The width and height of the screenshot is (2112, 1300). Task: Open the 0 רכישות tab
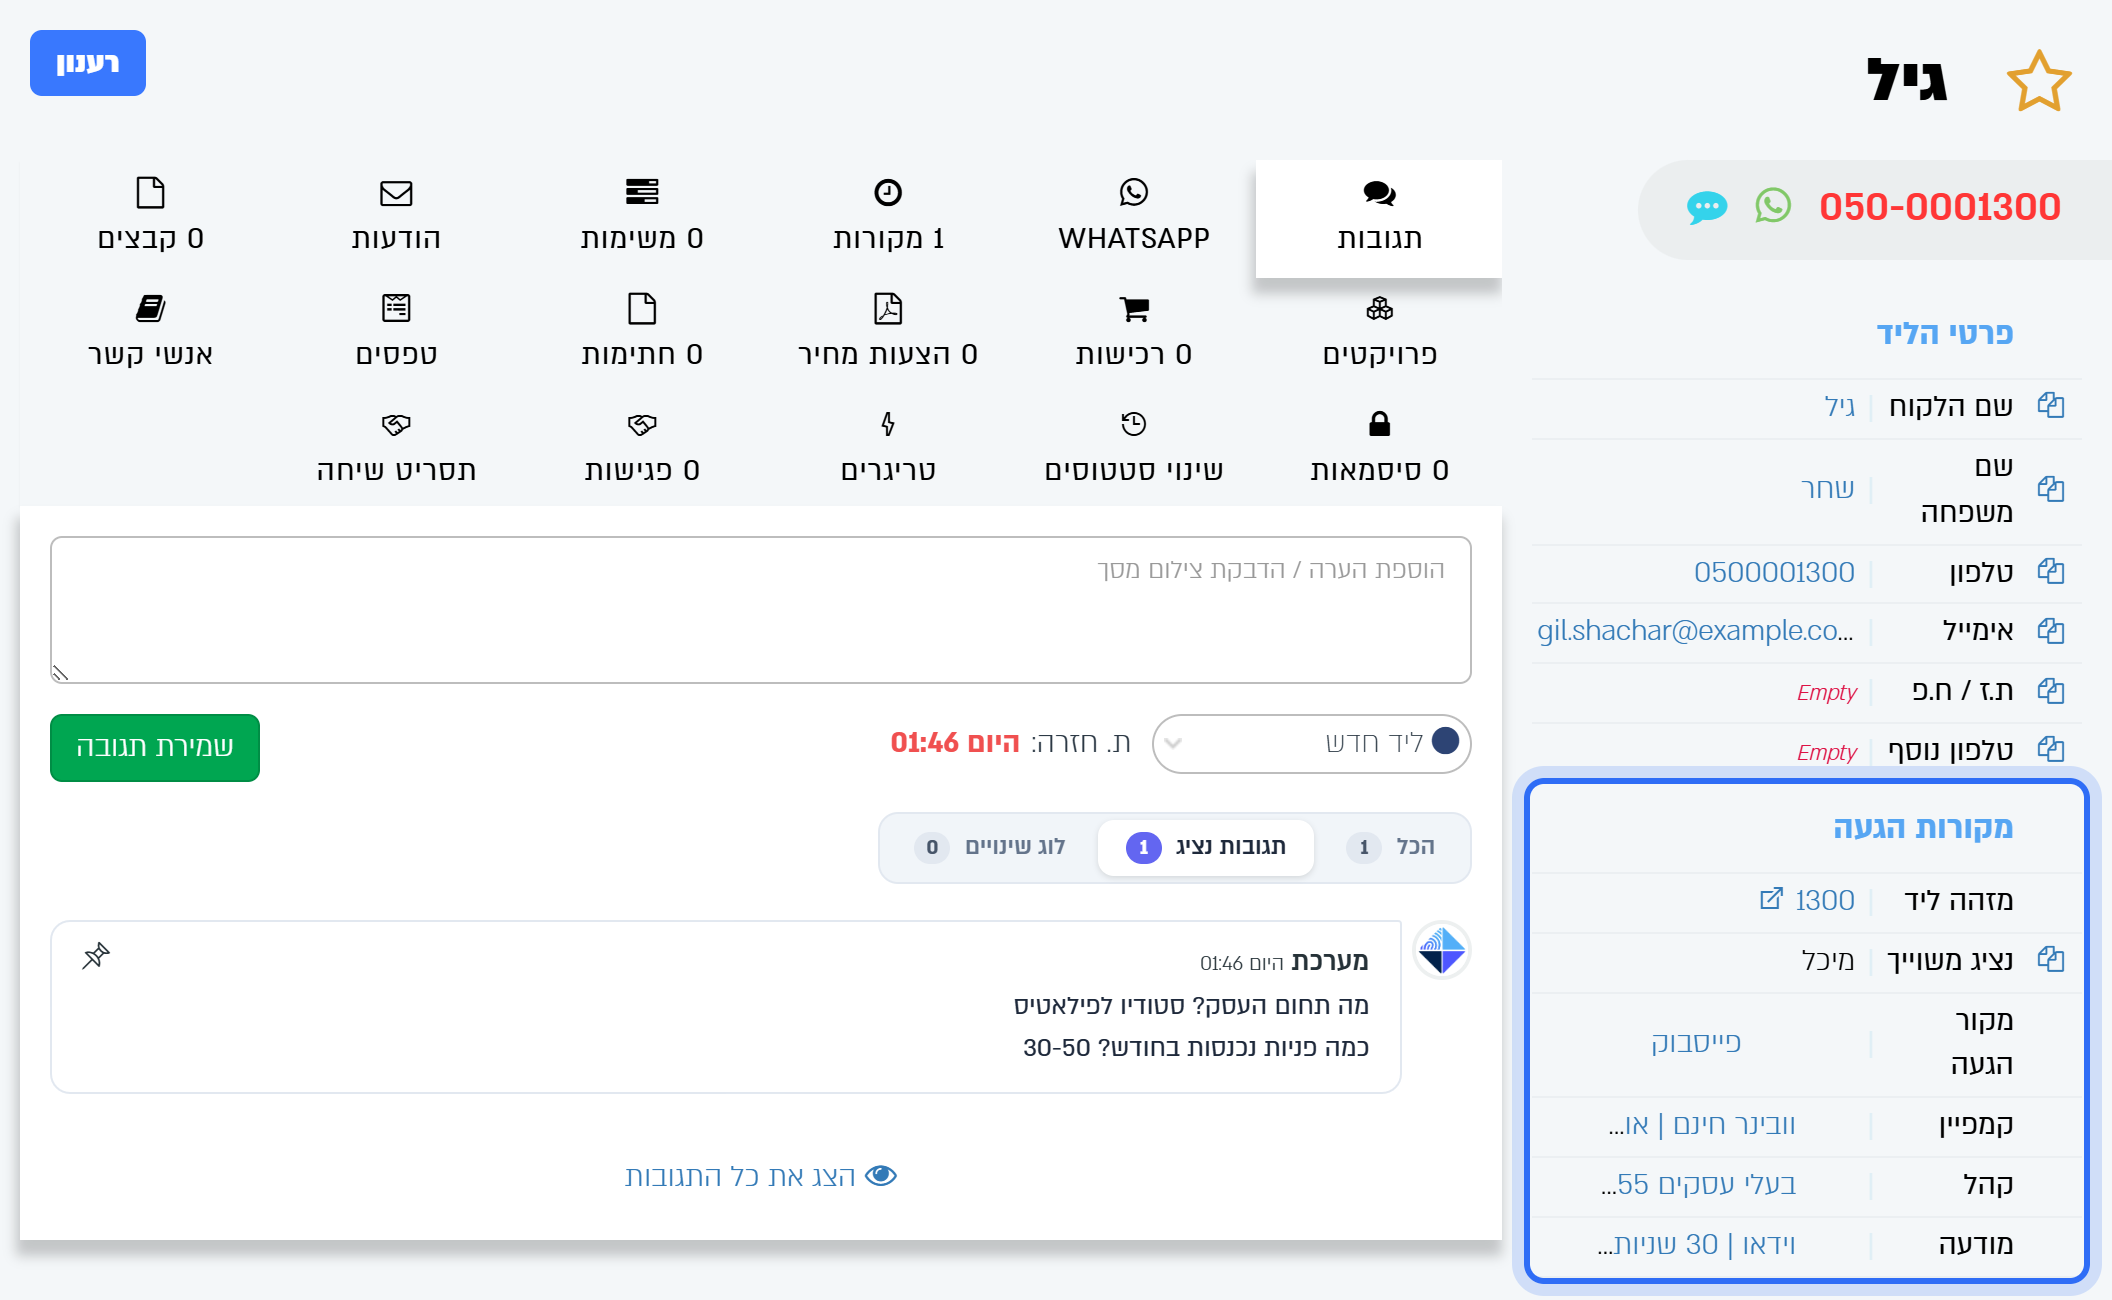coord(1134,334)
